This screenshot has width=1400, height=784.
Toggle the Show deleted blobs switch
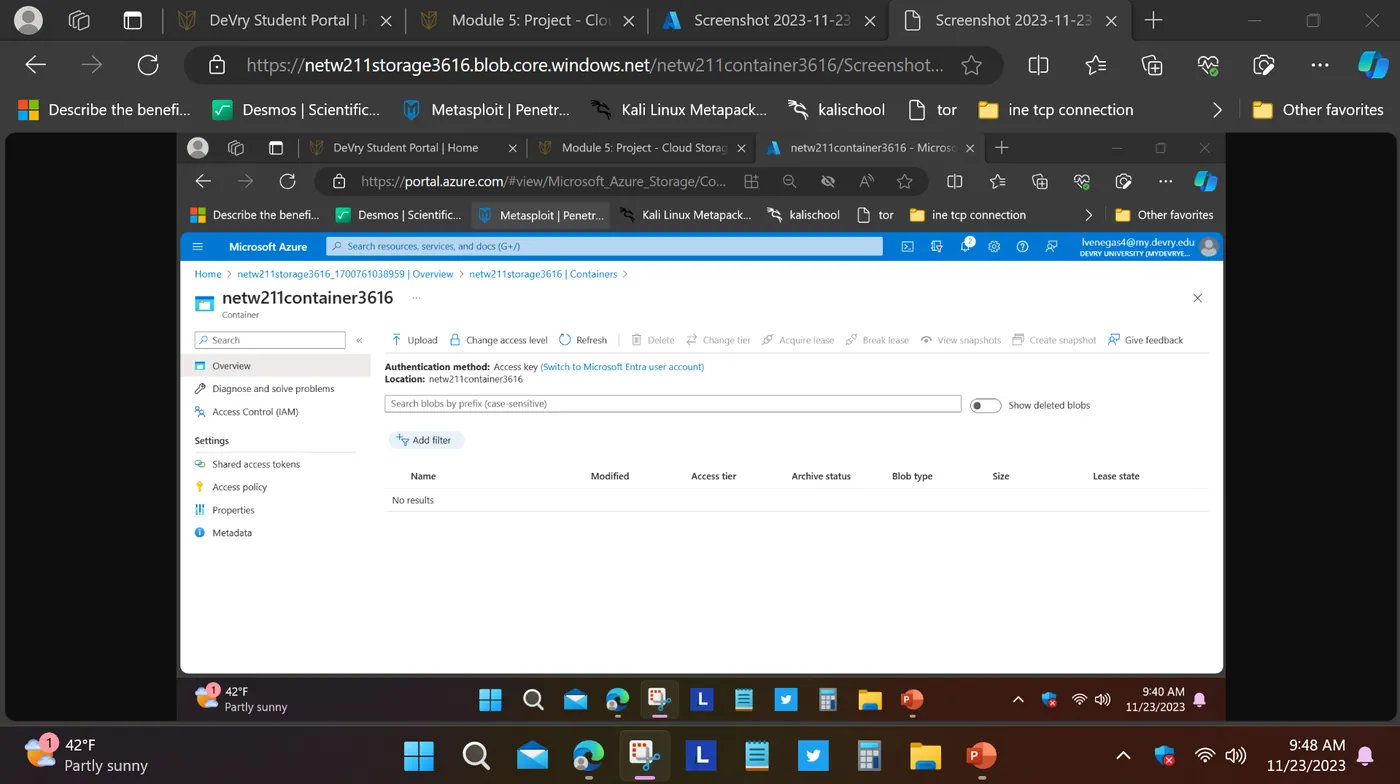pyautogui.click(x=985, y=405)
